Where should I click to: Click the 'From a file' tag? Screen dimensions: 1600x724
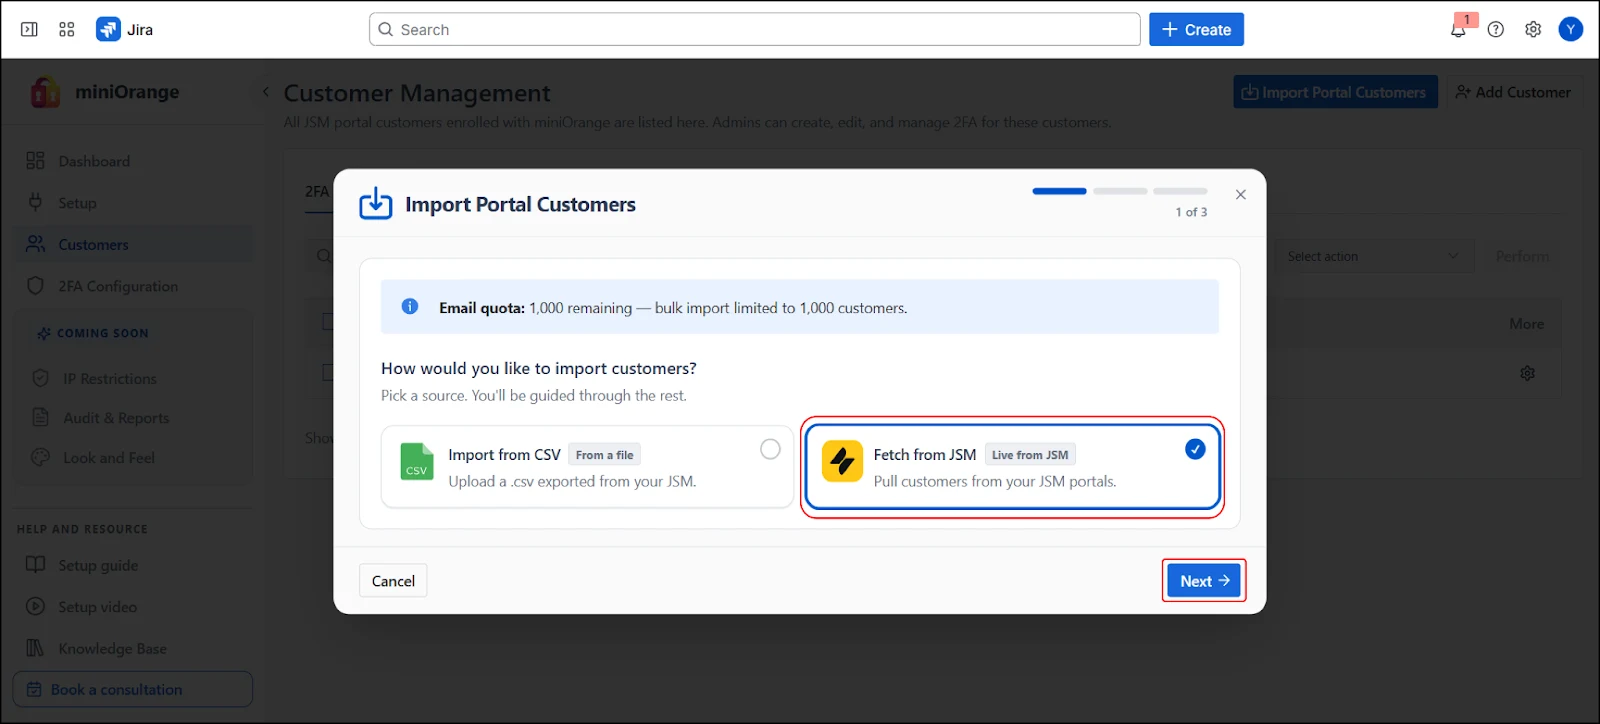(x=604, y=455)
